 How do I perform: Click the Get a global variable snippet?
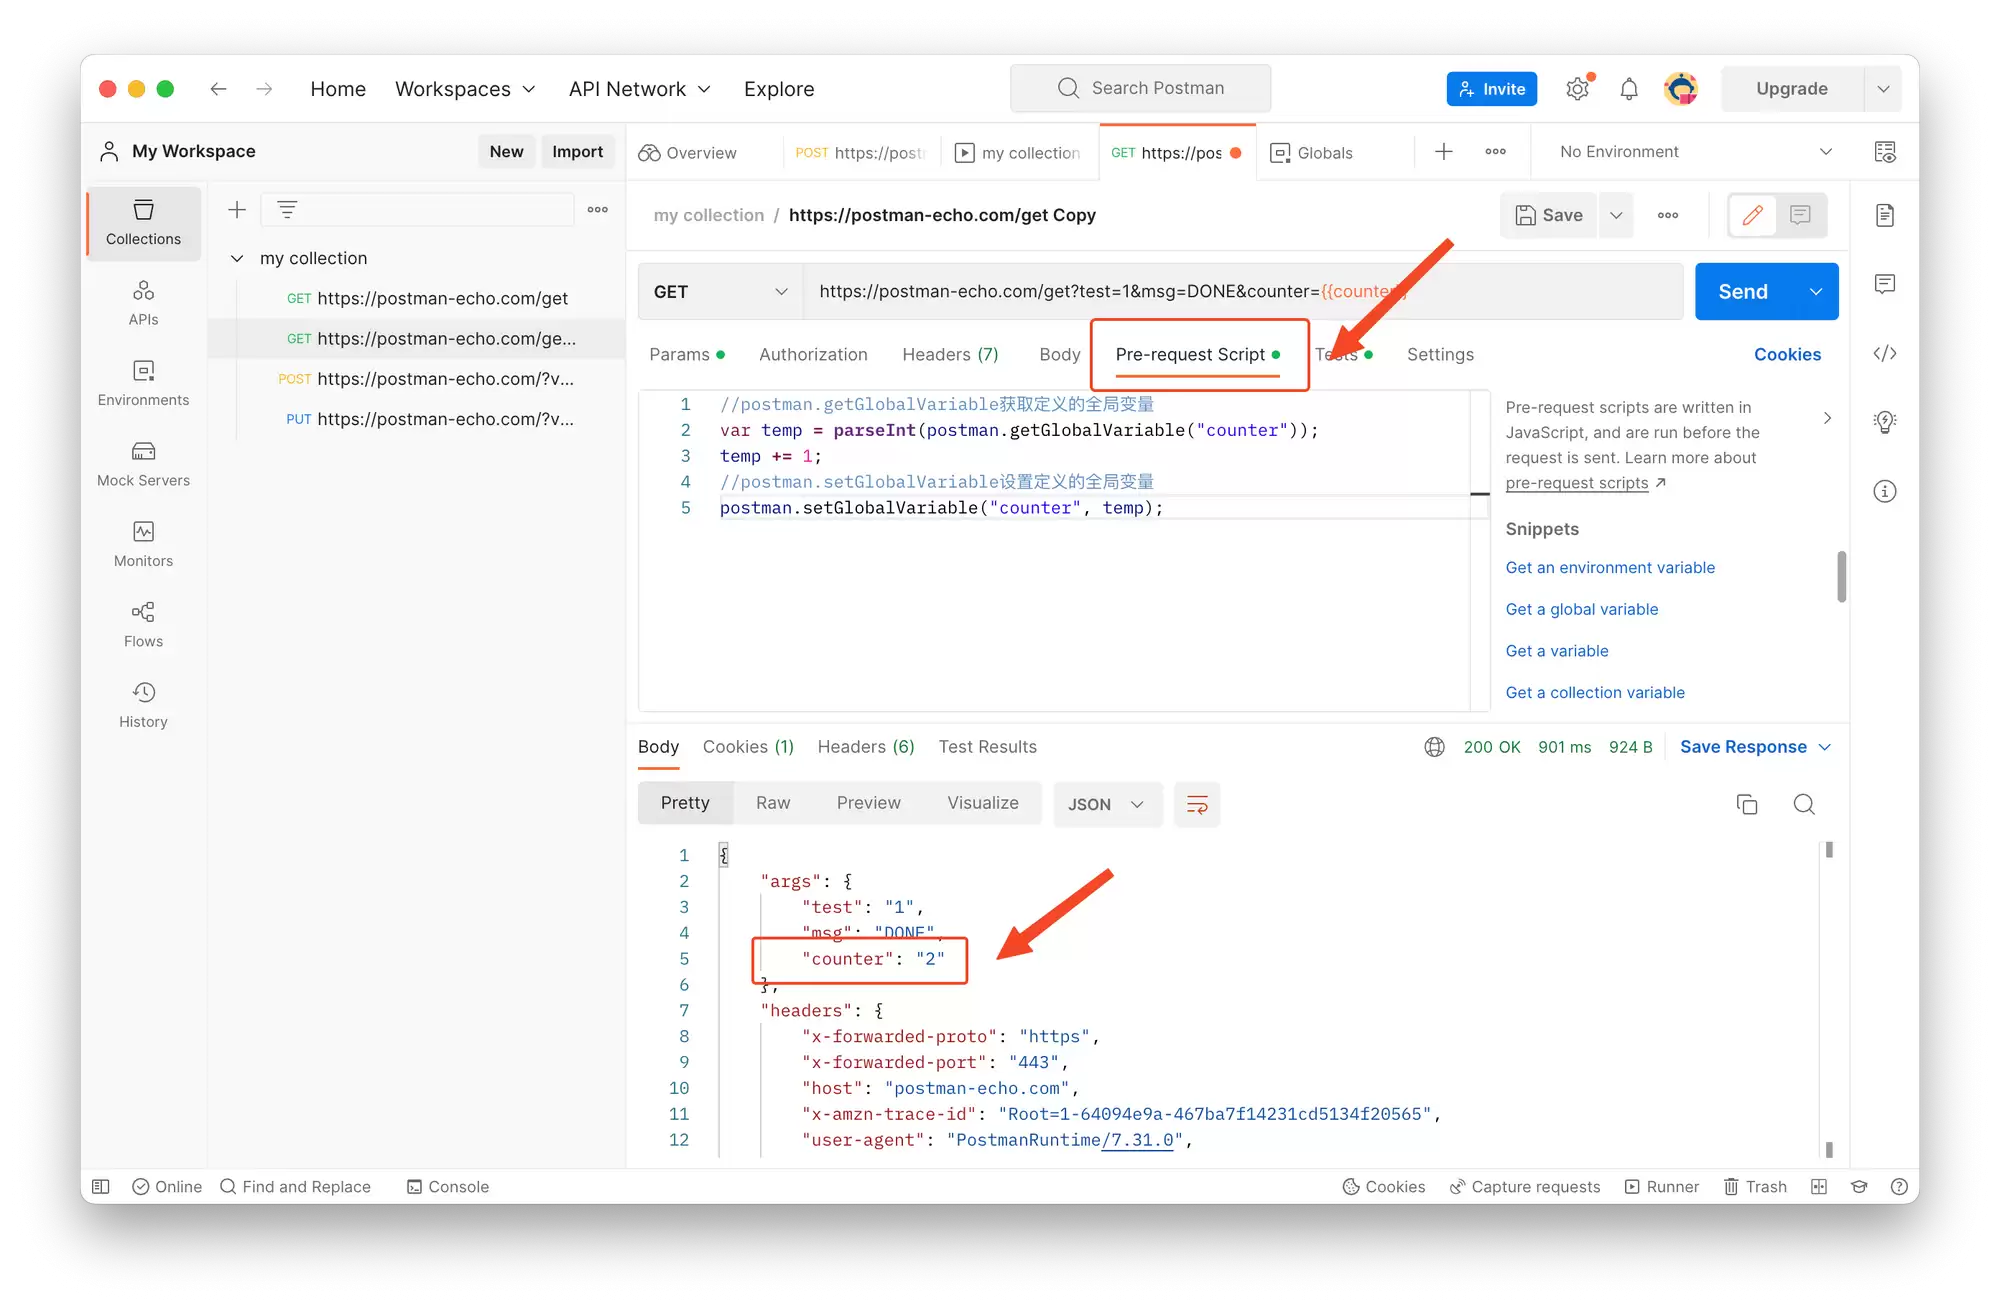tap(1582, 609)
